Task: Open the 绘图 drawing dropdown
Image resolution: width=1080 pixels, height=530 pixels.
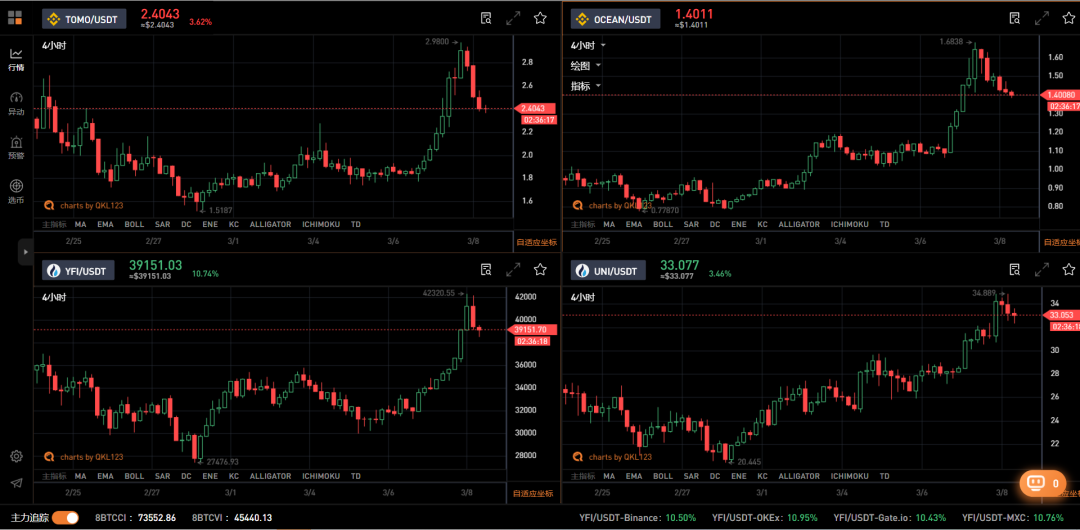Action: click(x=585, y=65)
